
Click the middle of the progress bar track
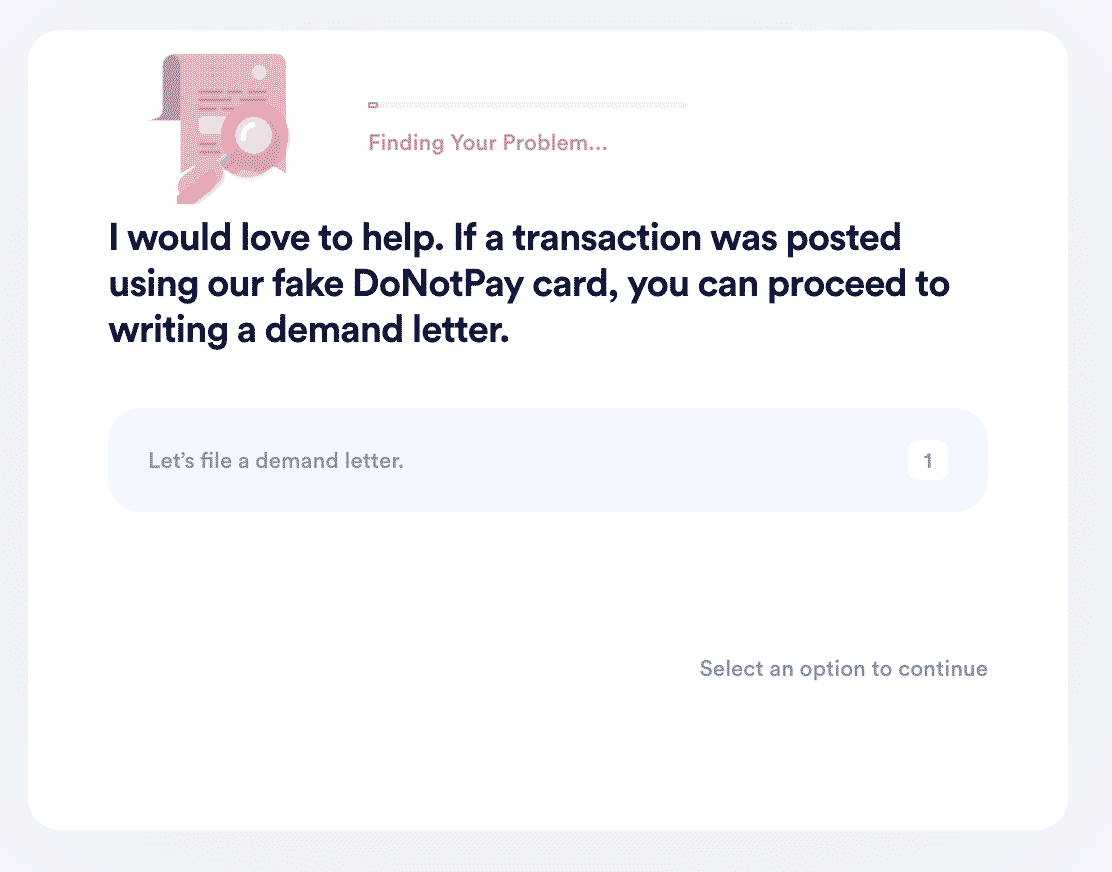pyautogui.click(x=528, y=105)
